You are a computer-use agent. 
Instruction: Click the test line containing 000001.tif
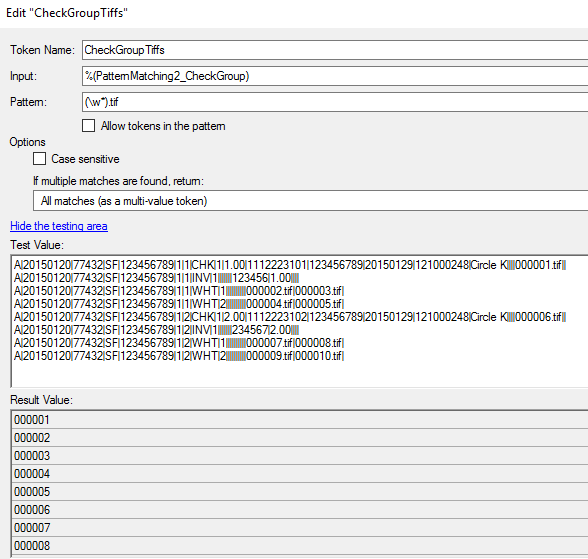(x=290, y=265)
